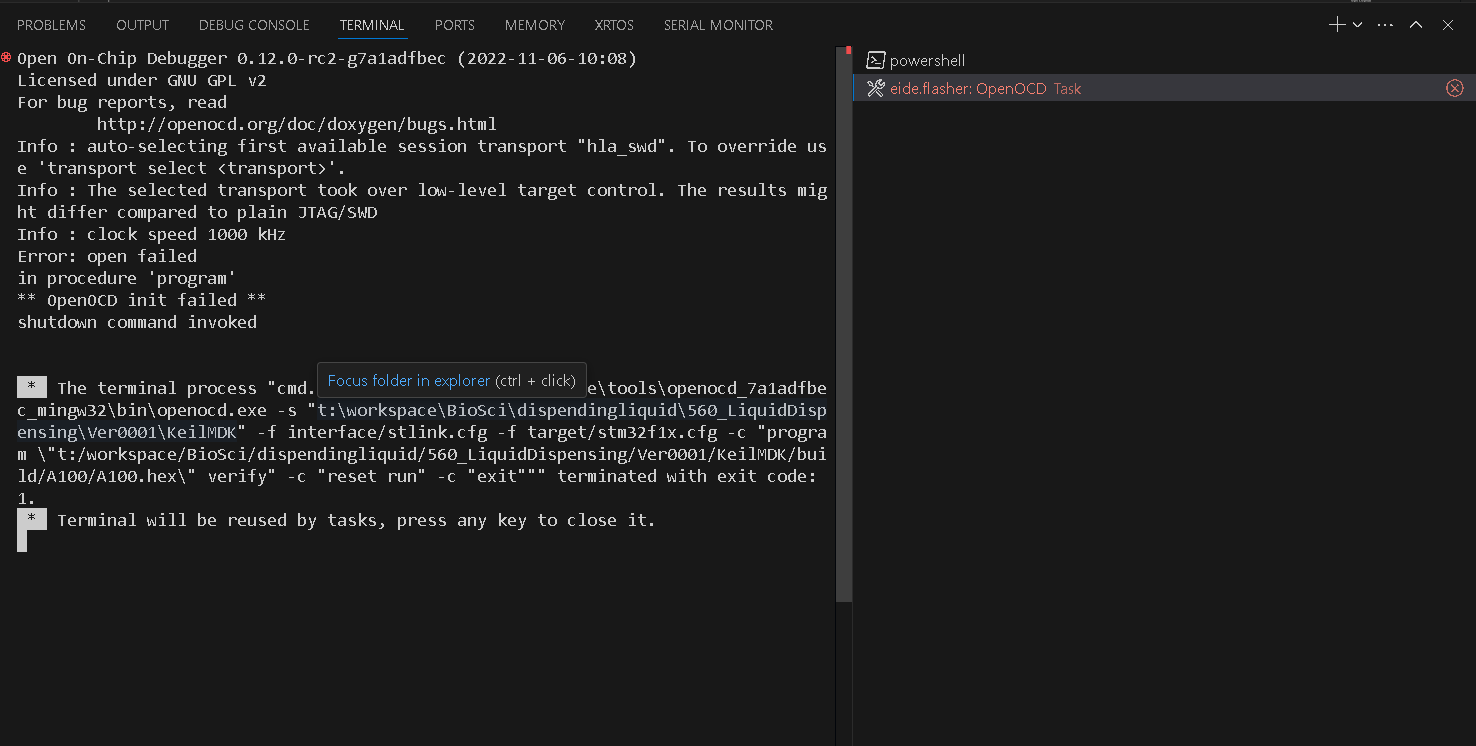Image resolution: width=1476 pixels, height=746 pixels.
Task: Click the 'Focus folder in explorer' tooltip link
Action: click(x=409, y=381)
